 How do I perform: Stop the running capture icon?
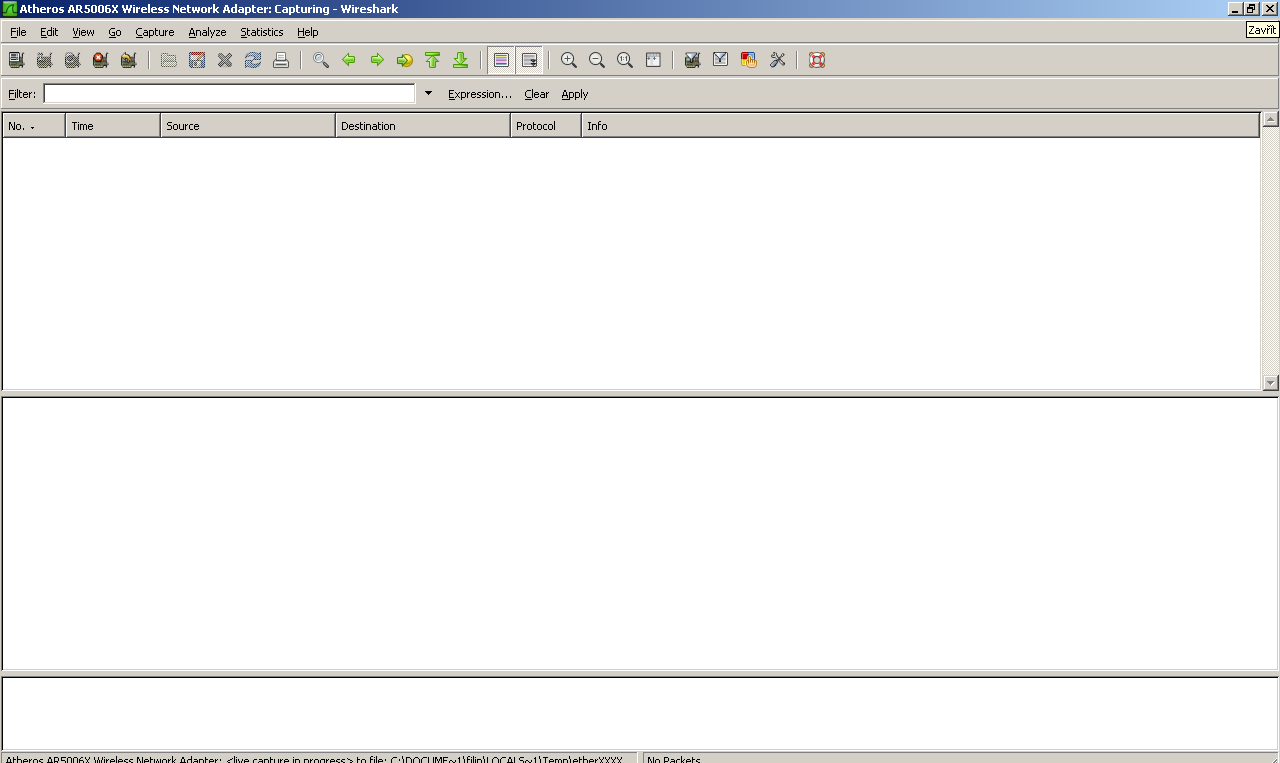point(100,60)
